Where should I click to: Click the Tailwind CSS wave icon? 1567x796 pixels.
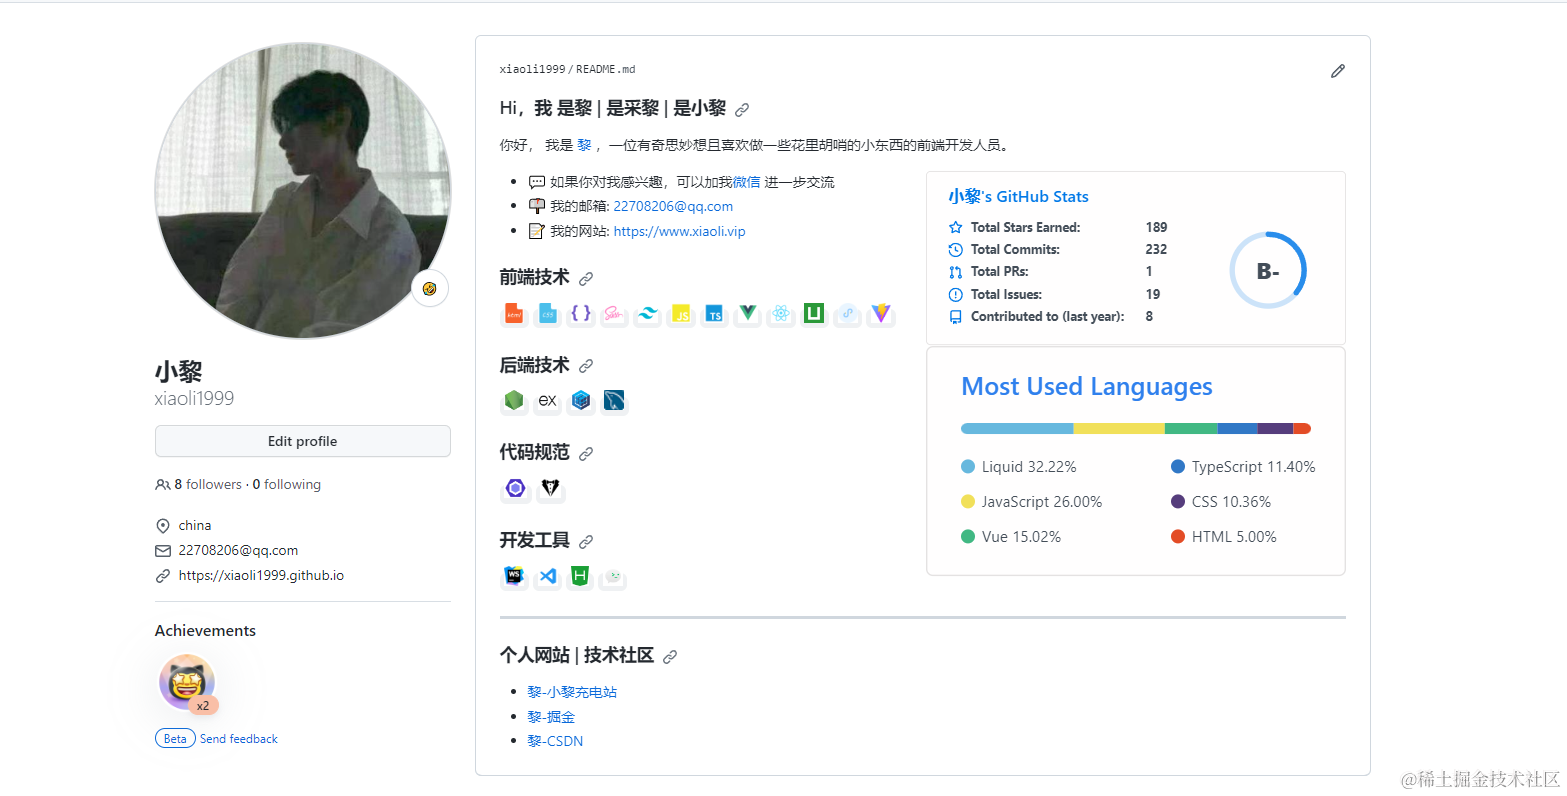tap(648, 314)
